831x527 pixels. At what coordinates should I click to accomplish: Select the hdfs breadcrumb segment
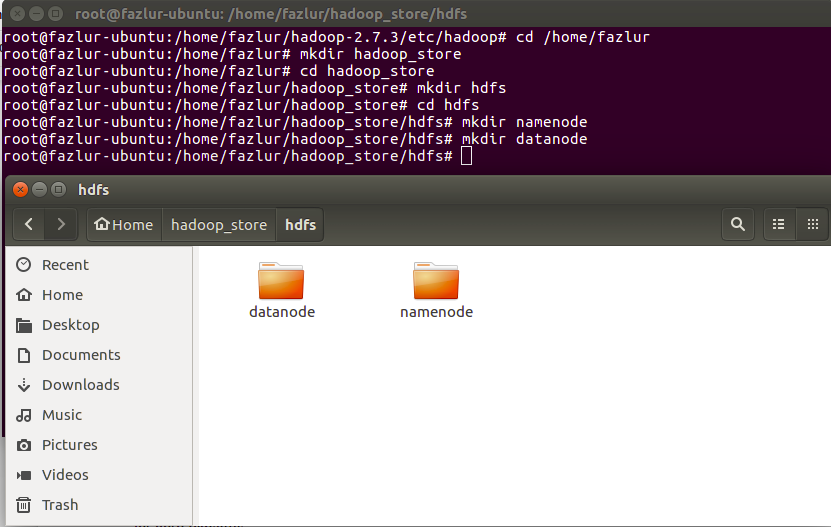coord(300,225)
